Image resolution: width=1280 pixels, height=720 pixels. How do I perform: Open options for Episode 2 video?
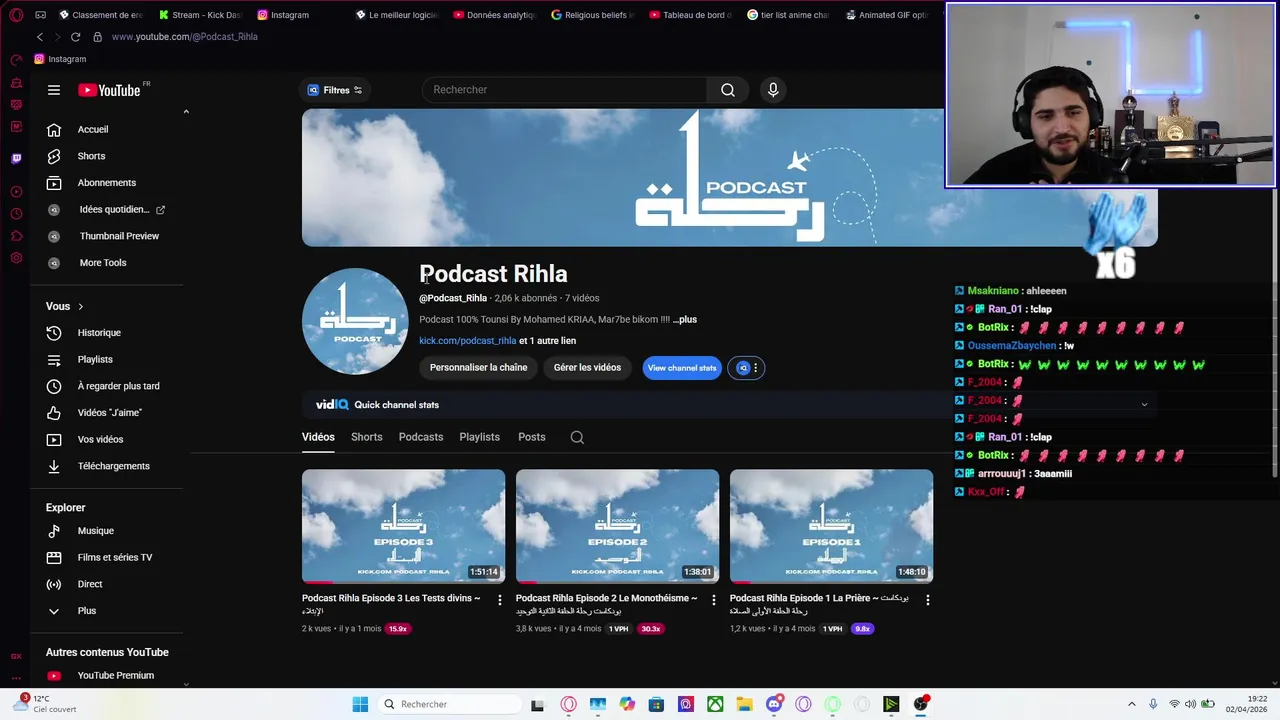(713, 600)
